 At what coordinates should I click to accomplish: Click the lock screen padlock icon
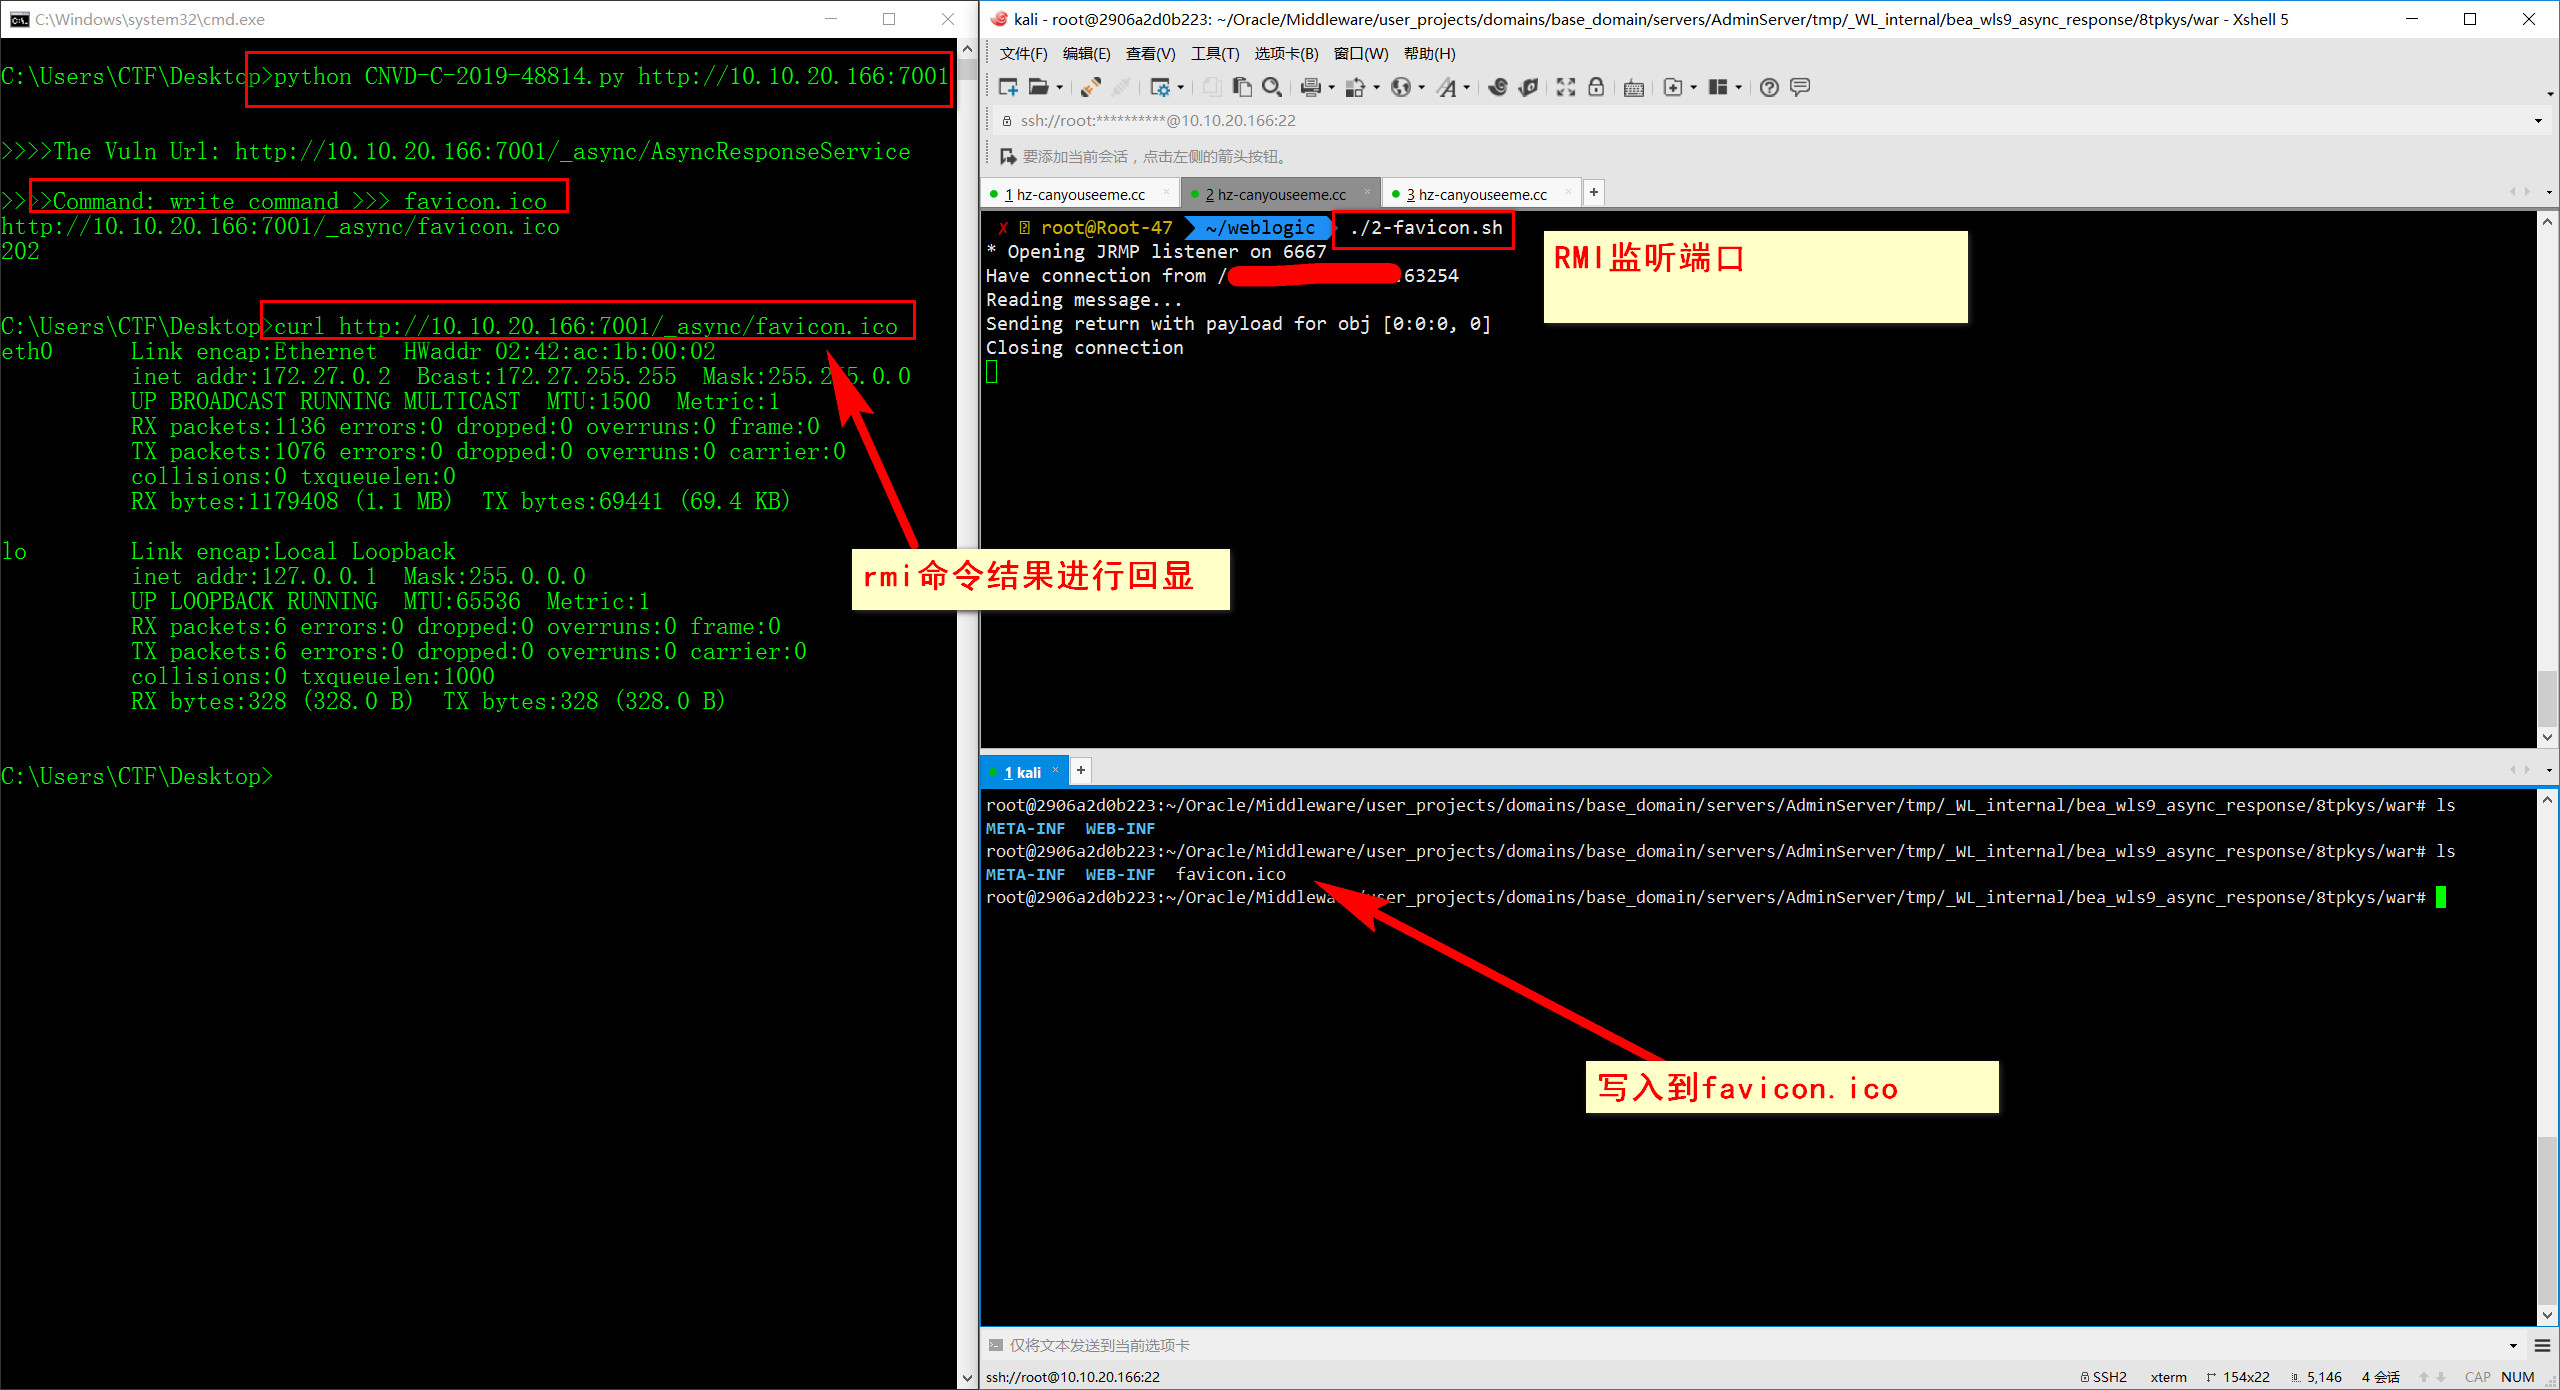click(x=1597, y=88)
